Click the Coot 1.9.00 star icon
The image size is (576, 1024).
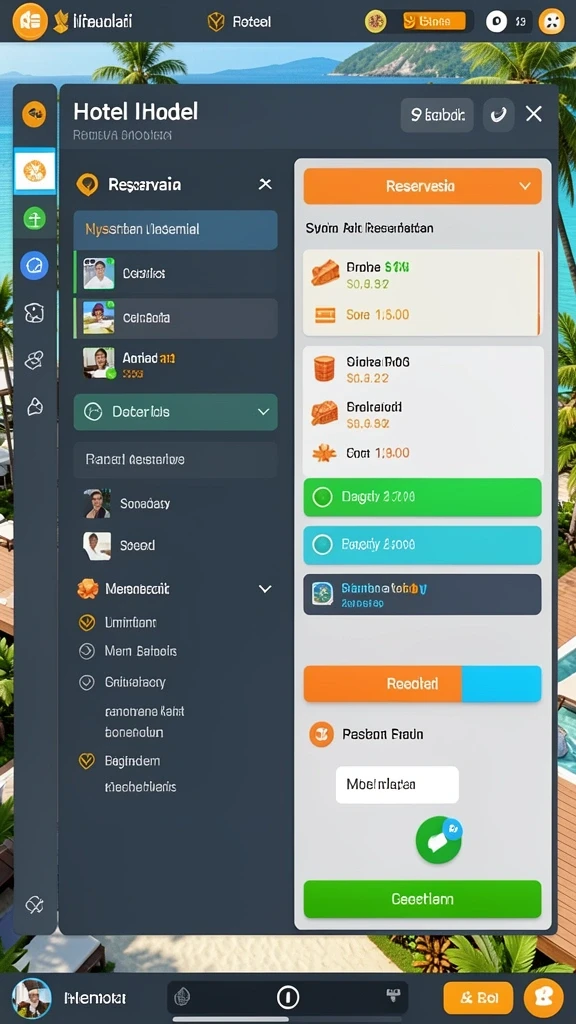click(x=324, y=453)
